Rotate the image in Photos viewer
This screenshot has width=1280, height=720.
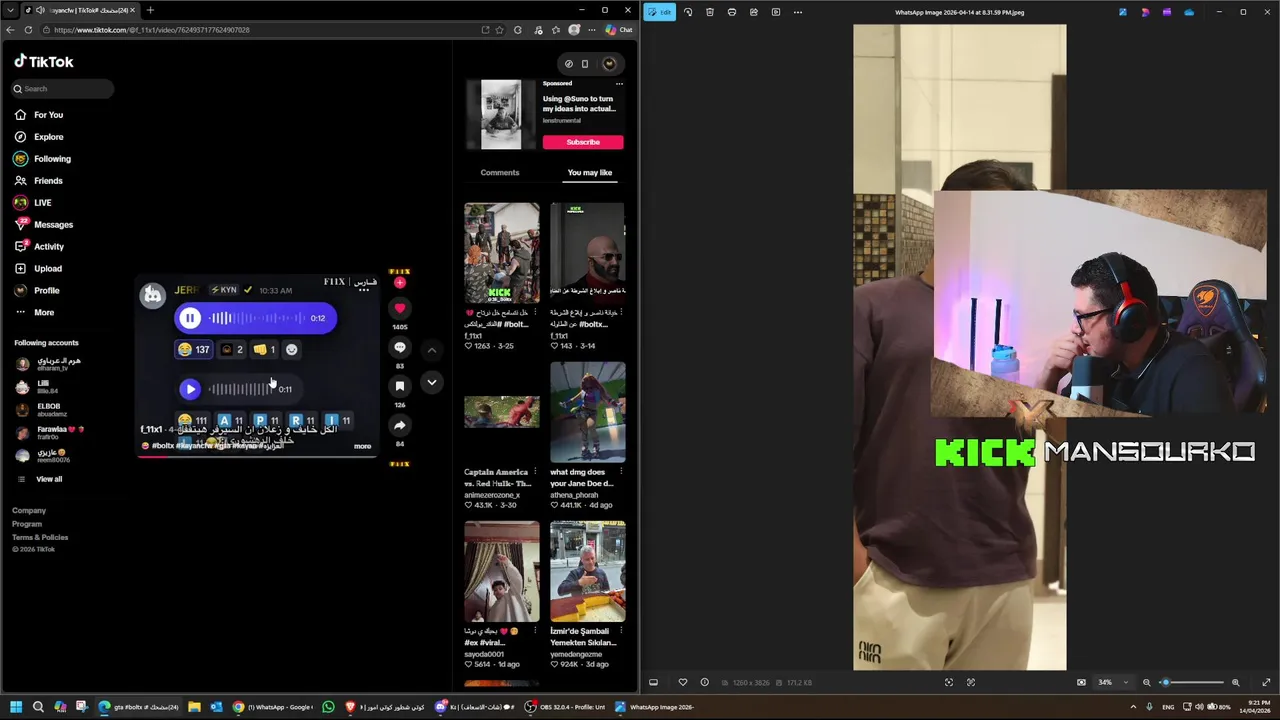[x=688, y=12]
